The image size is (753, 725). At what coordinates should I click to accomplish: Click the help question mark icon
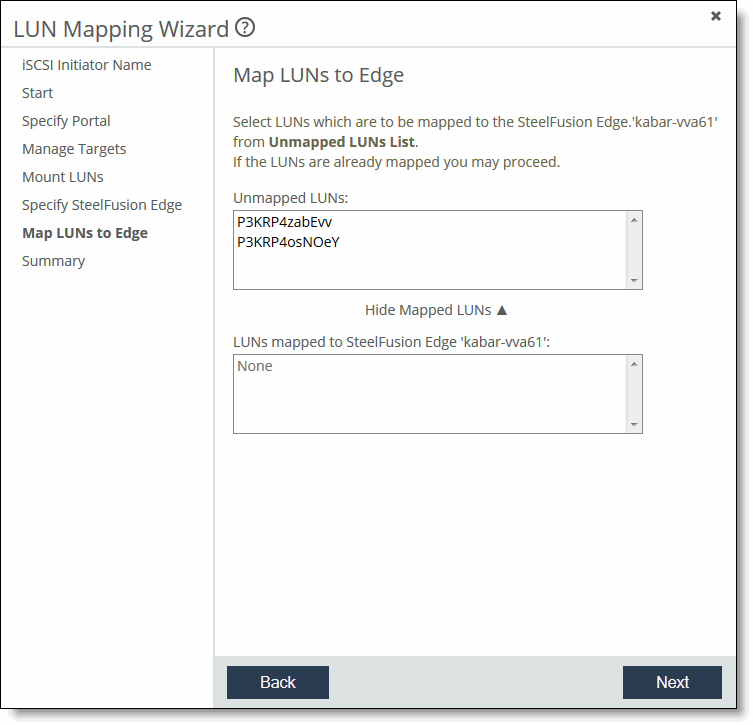[245, 28]
